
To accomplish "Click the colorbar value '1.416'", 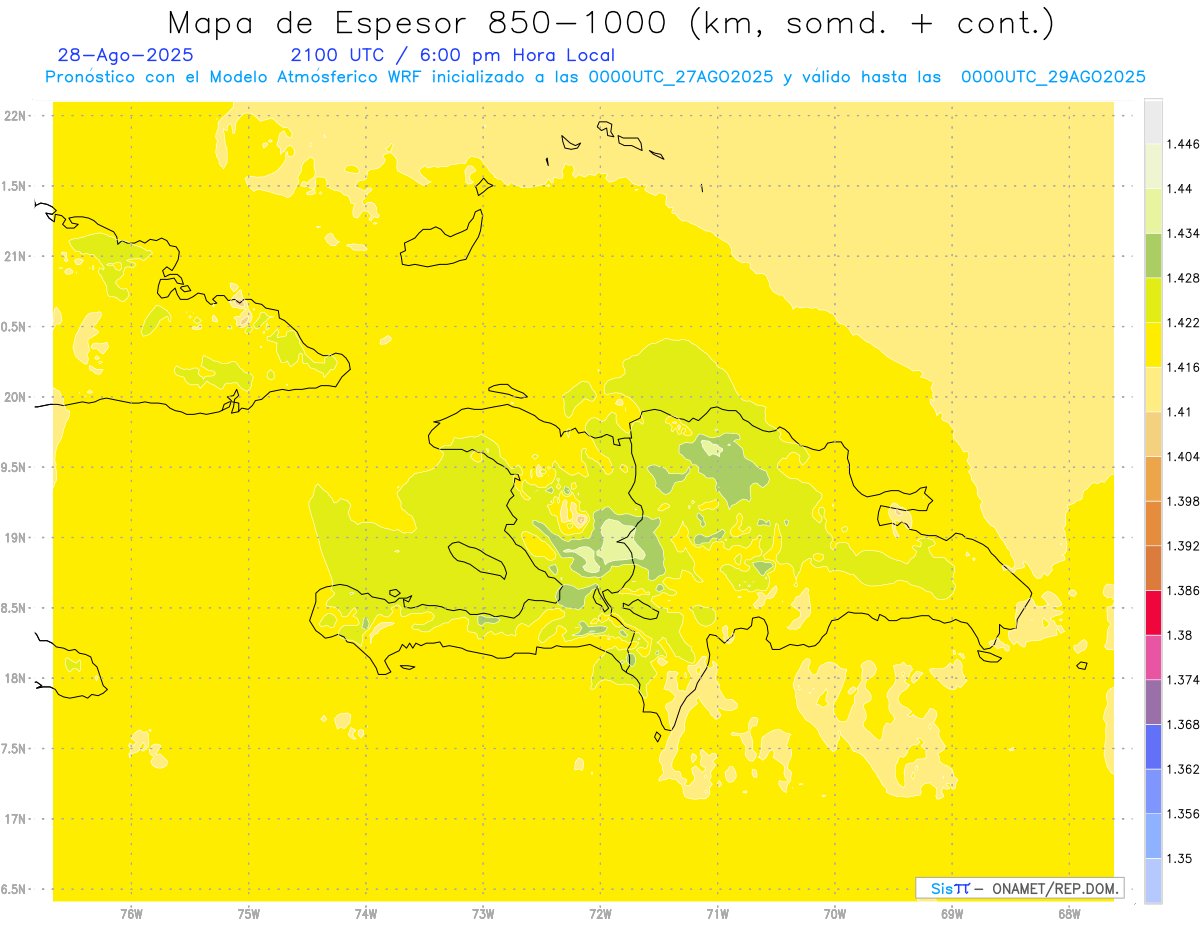I will point(1183,367).
